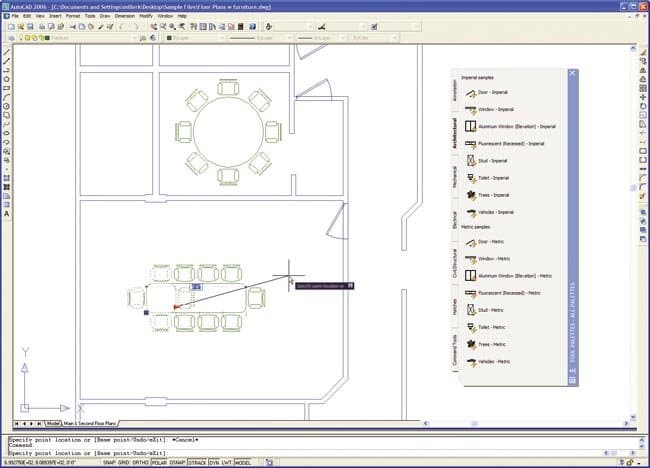This screenshot has height=468, width=650.
Task: Open the plot style control dropdown
Action: pos(375,38)
